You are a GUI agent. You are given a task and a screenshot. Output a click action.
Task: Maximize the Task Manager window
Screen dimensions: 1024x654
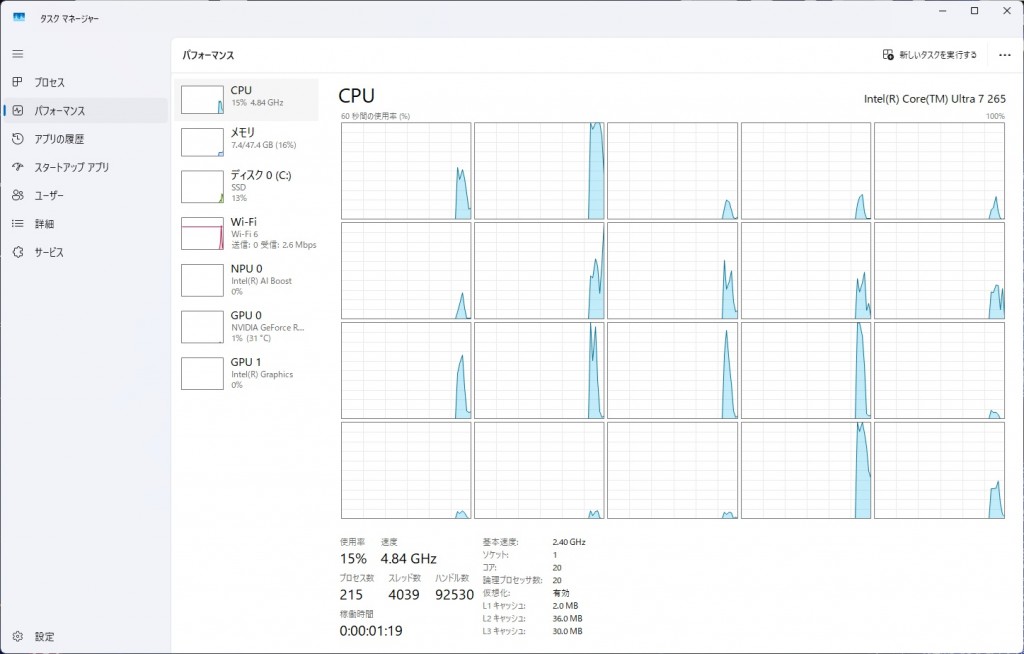tap(974, 11)
